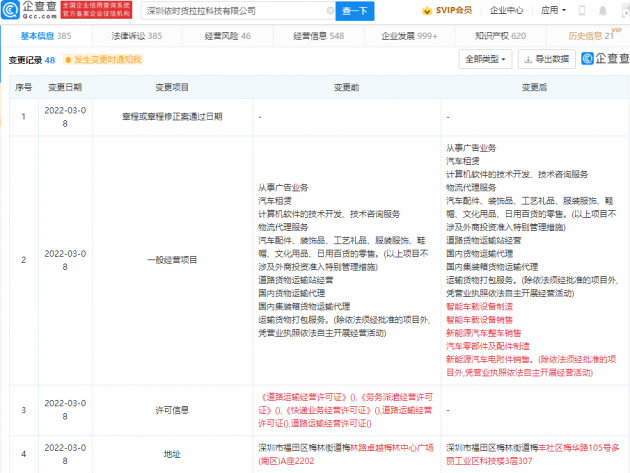Click 变更项目 column header
The width and height of the screenshot is (630, 473).
click(172, 87)
